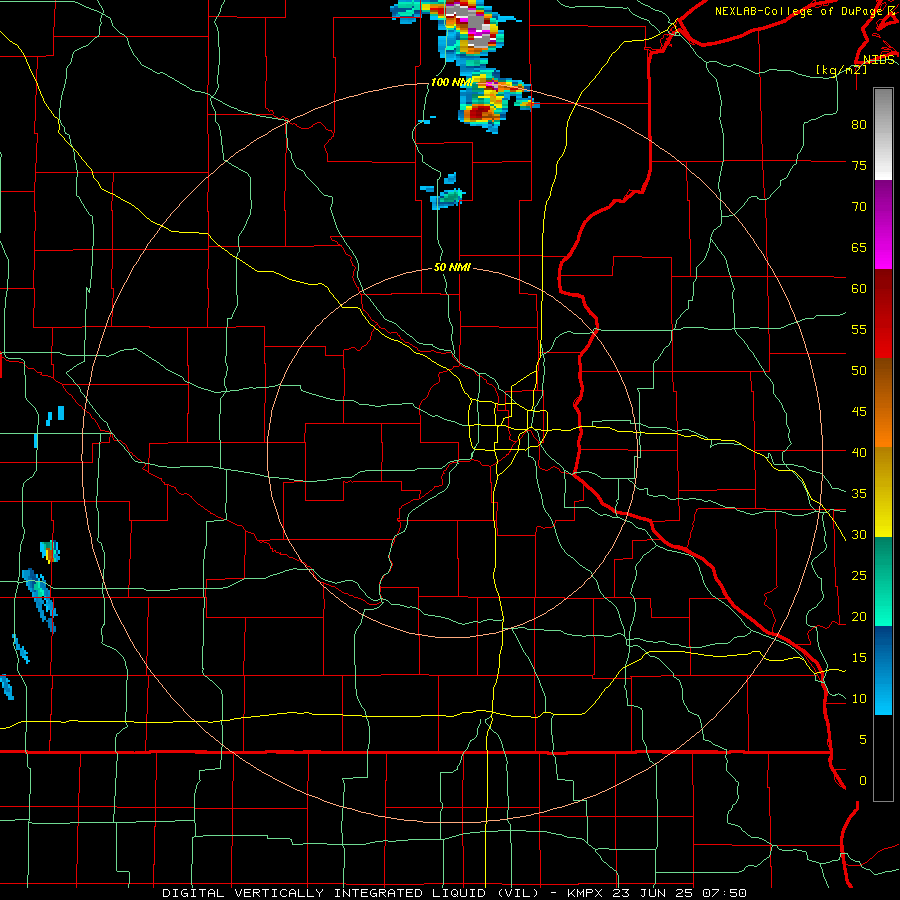Click the 75 value on the color scale
Image resolution: width=900 pixels, height=900 pixels.
[859, 165]
